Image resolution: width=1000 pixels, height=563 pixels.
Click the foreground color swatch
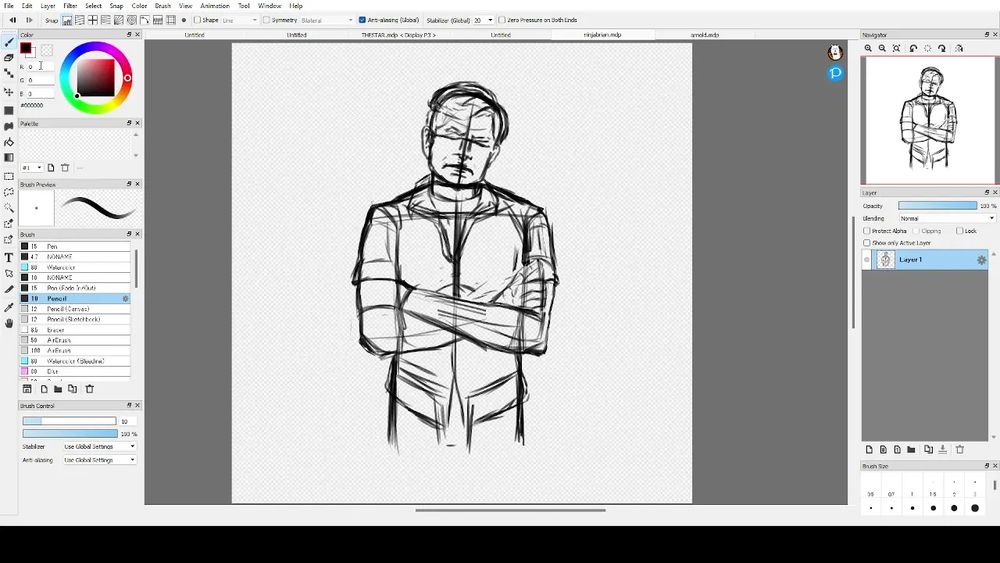(x=26, y=48)
